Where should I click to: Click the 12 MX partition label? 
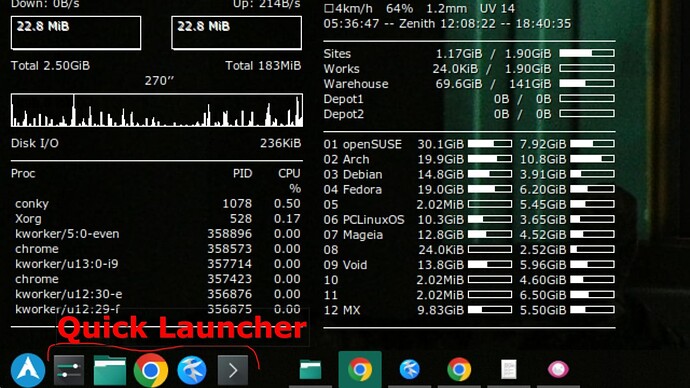342,310
